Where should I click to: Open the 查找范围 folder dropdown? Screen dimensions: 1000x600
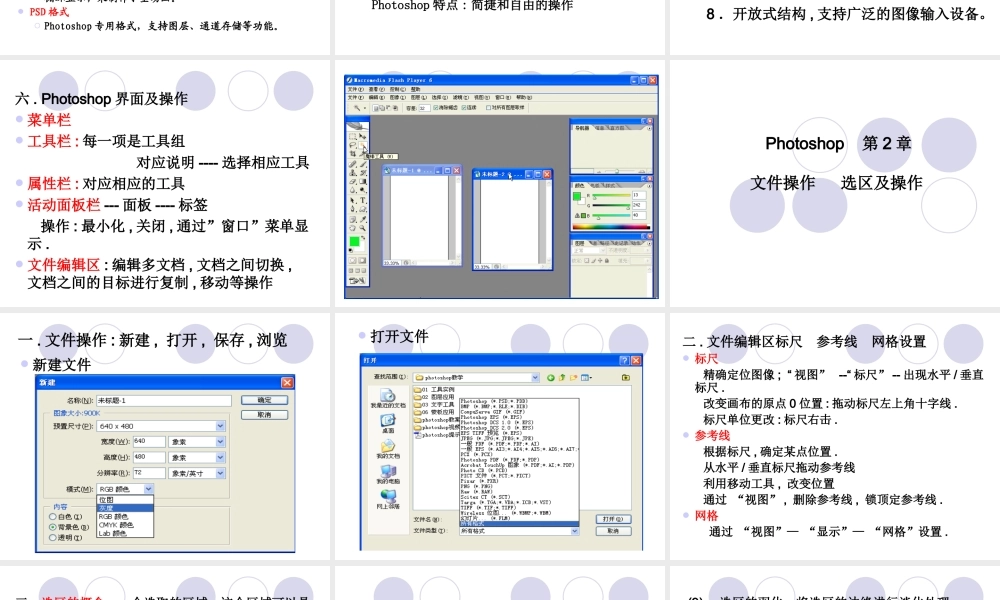476,377
